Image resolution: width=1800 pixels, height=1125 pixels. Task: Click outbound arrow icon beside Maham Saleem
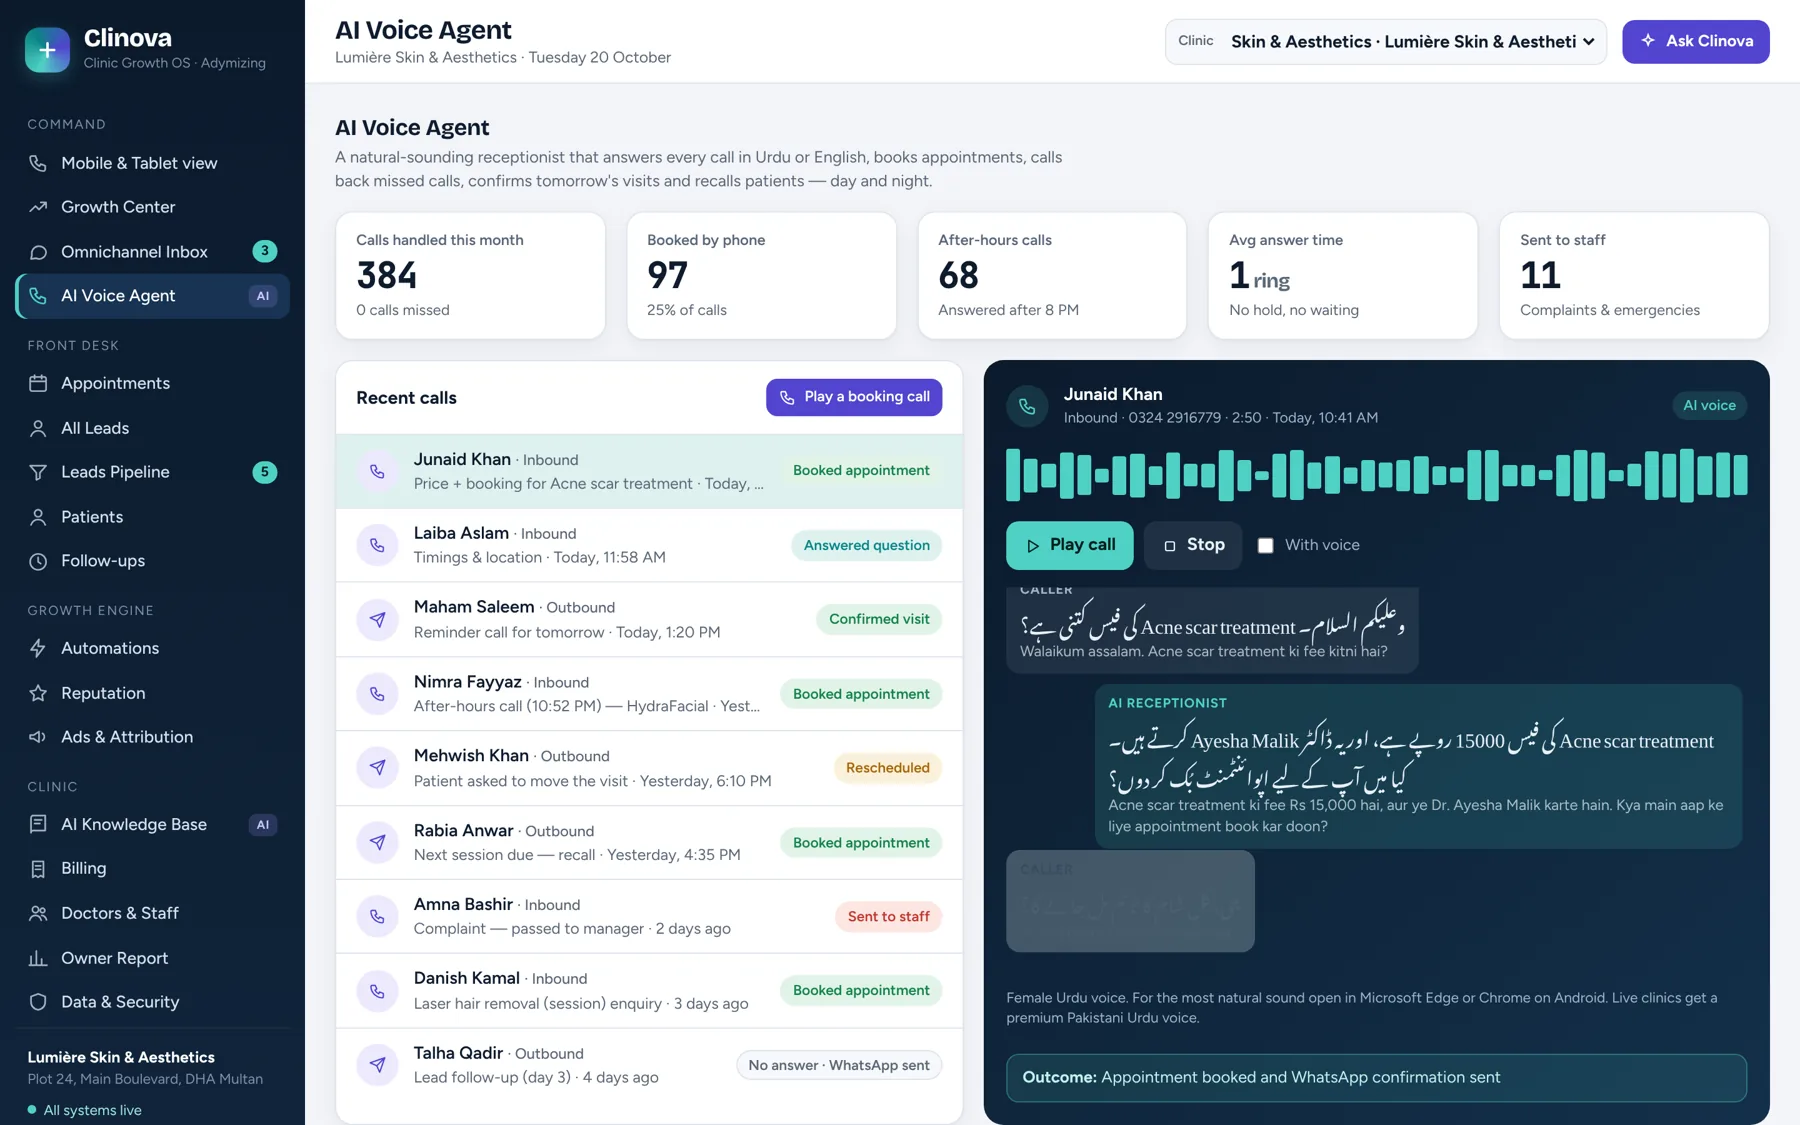[x=377, y=619]
